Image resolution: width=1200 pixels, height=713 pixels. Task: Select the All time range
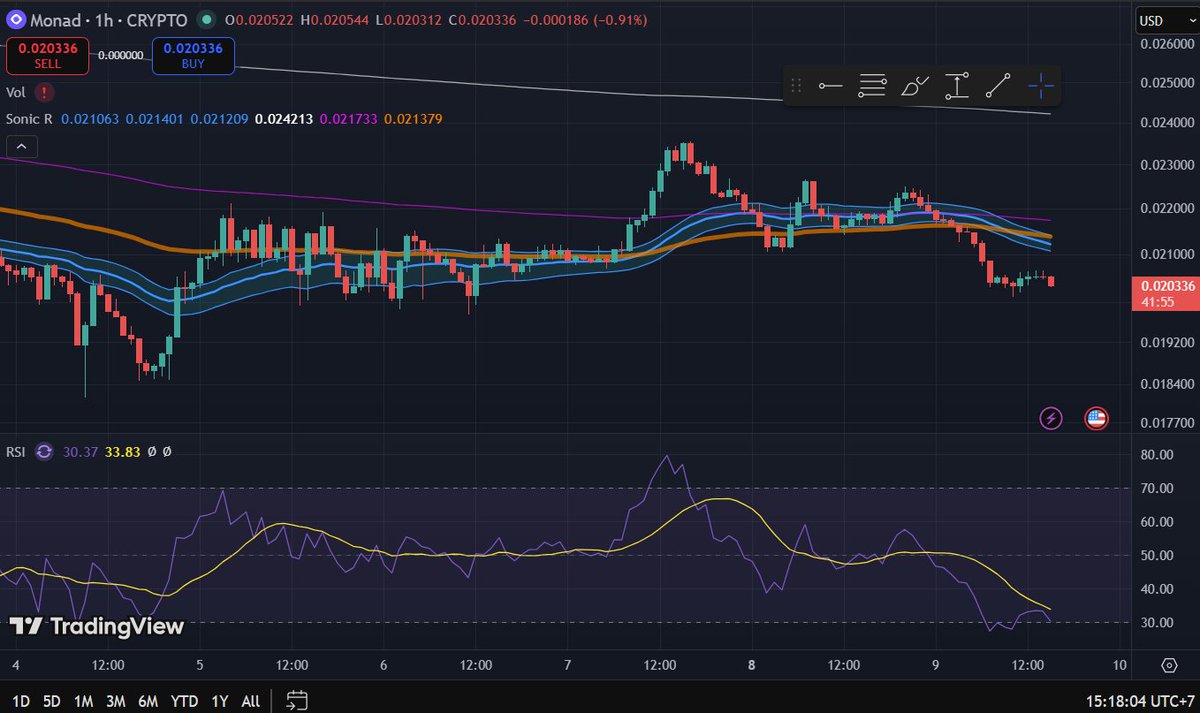tap(251, 701)
